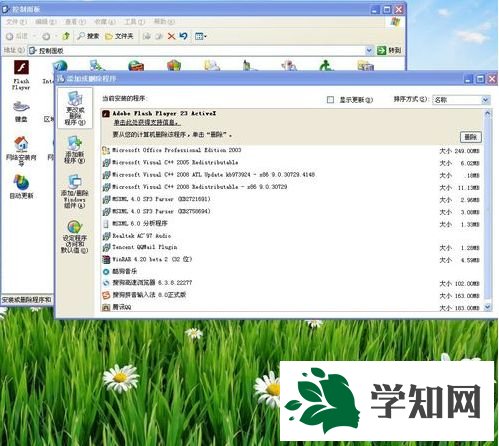This screenshot has height=446, width=499.
Task: Select 酷狗音乐 program entry
Action: pyautogui.click(x=291, y=271)
